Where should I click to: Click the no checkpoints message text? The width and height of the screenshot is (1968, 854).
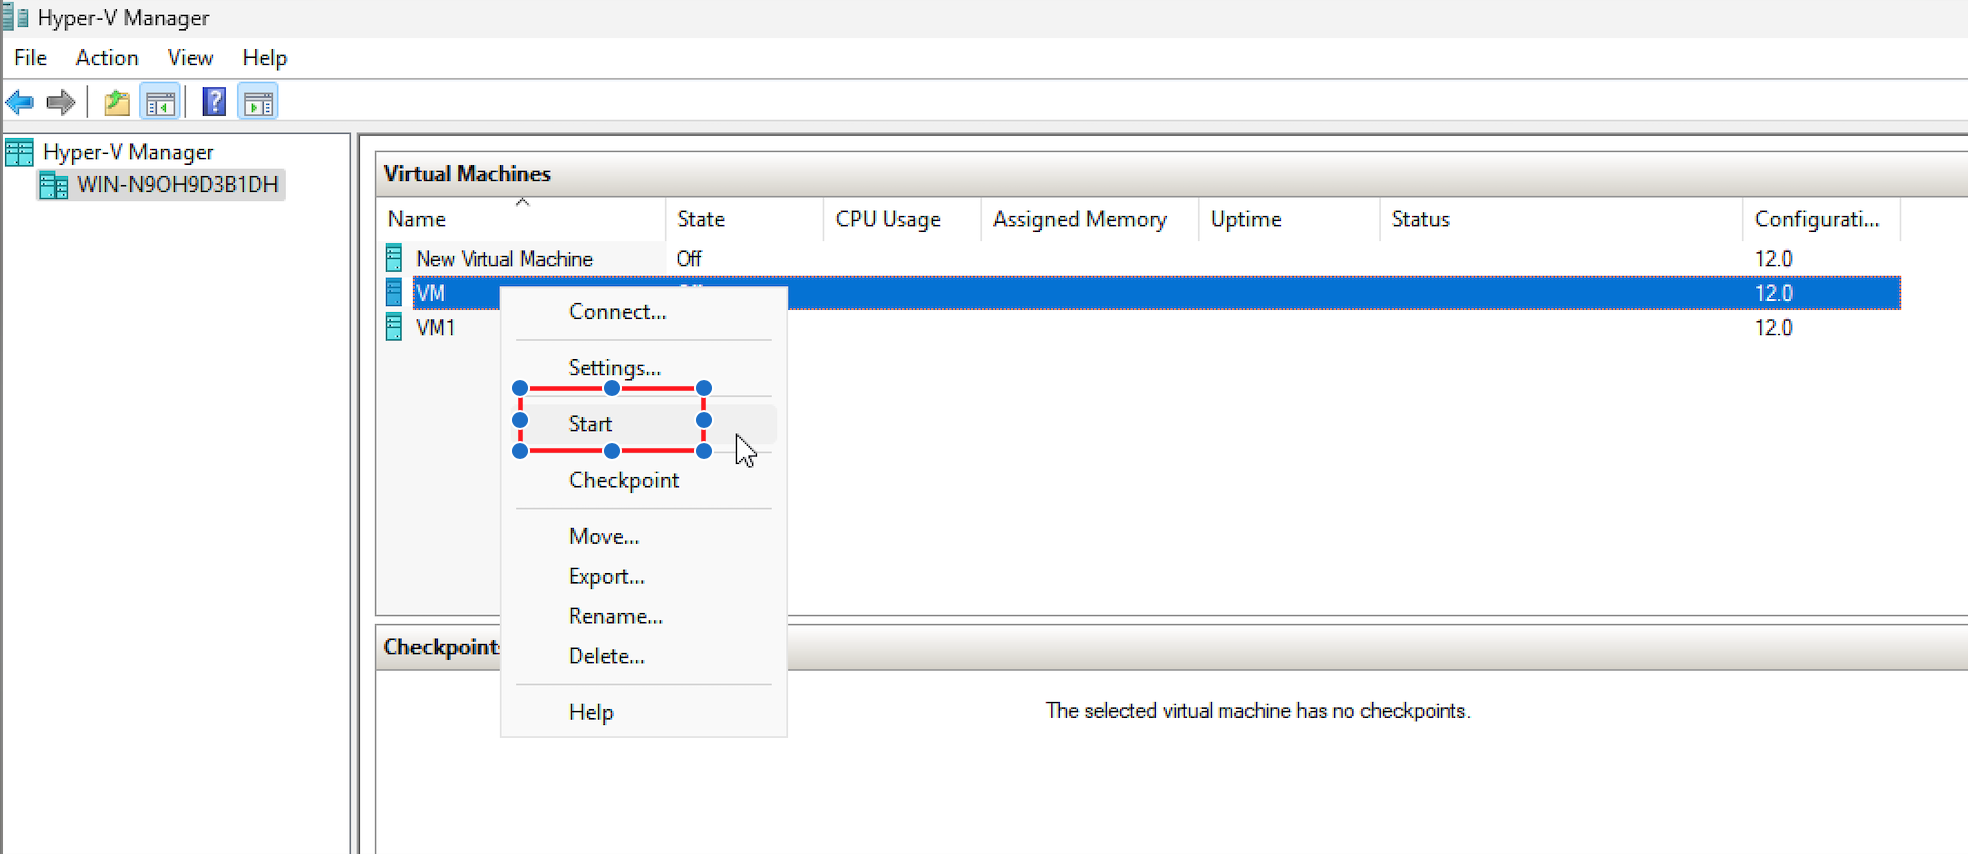pos(1258,711)
